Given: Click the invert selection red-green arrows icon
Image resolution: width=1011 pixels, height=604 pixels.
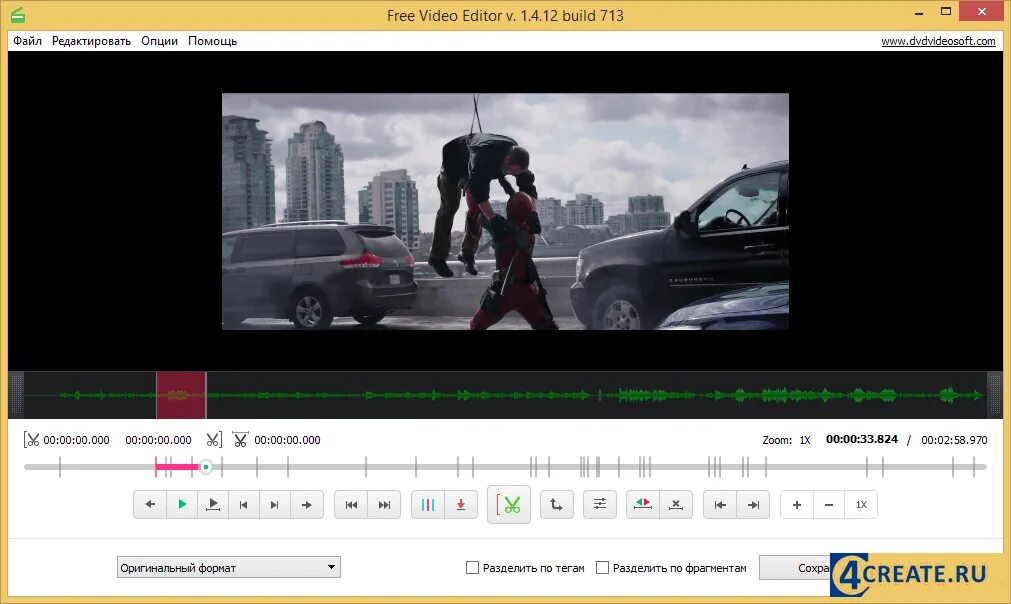Looking at the screenshot, I should 643,505.
